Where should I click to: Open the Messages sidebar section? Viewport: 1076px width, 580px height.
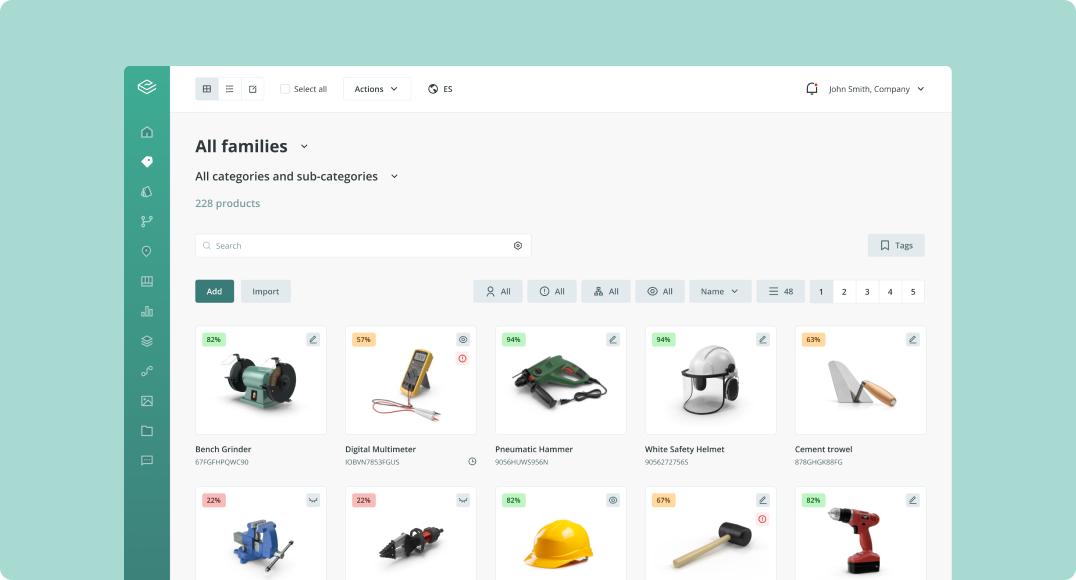(147, 460)
